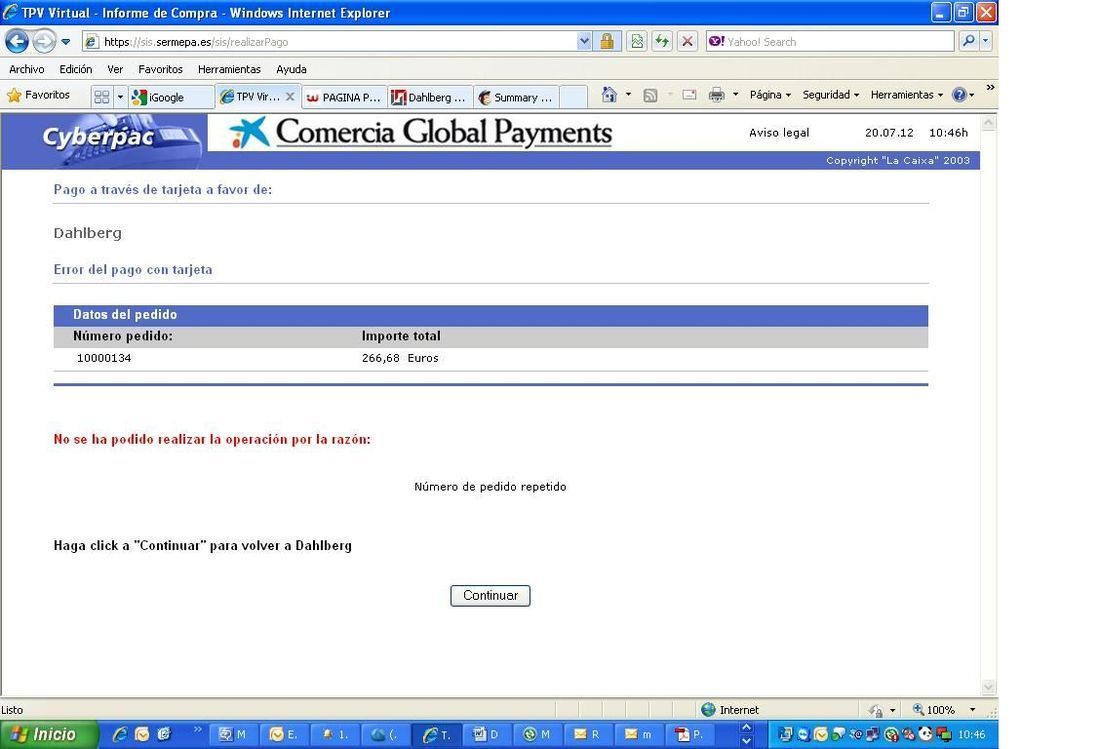Switch to the PAGINA P... tab
1100x749 pixels.
tap(344, 97)
